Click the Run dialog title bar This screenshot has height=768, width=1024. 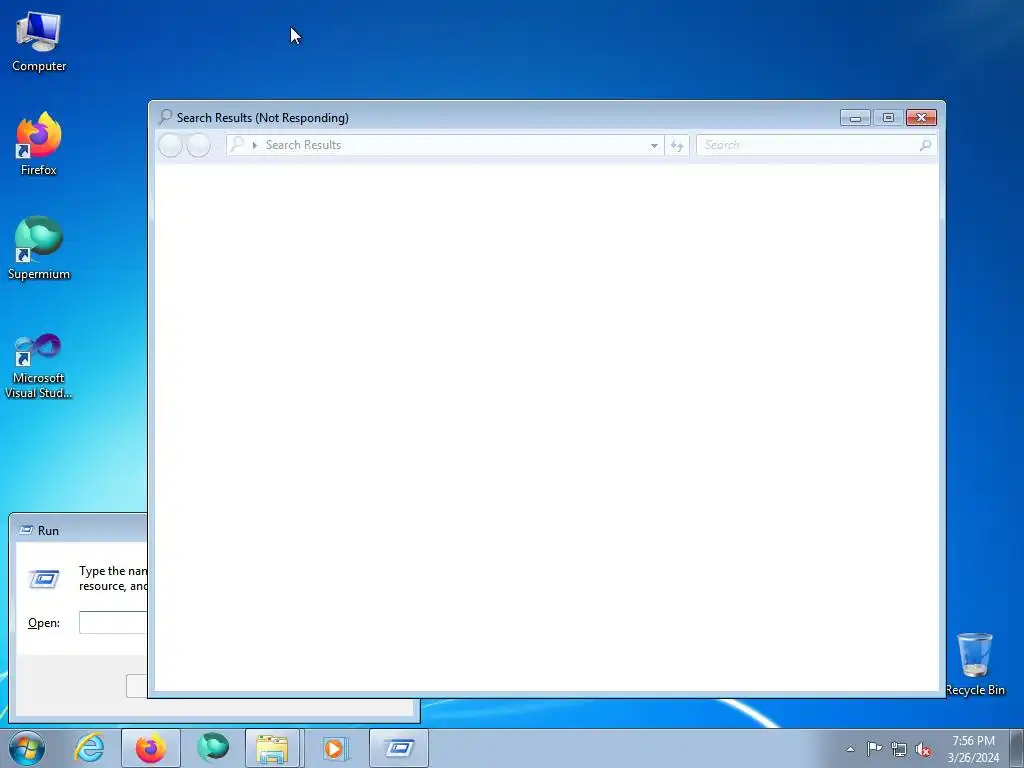(x=78, y=530)
